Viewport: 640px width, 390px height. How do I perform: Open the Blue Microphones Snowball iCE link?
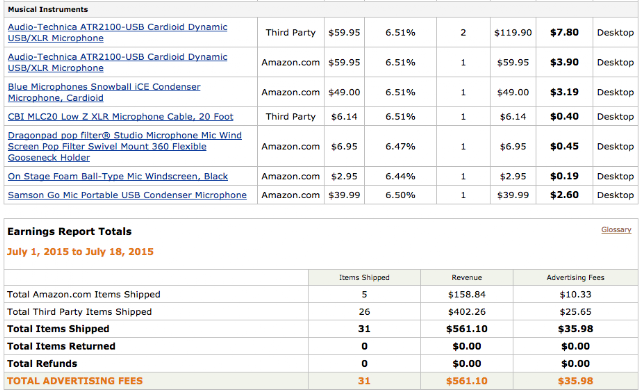104,92
